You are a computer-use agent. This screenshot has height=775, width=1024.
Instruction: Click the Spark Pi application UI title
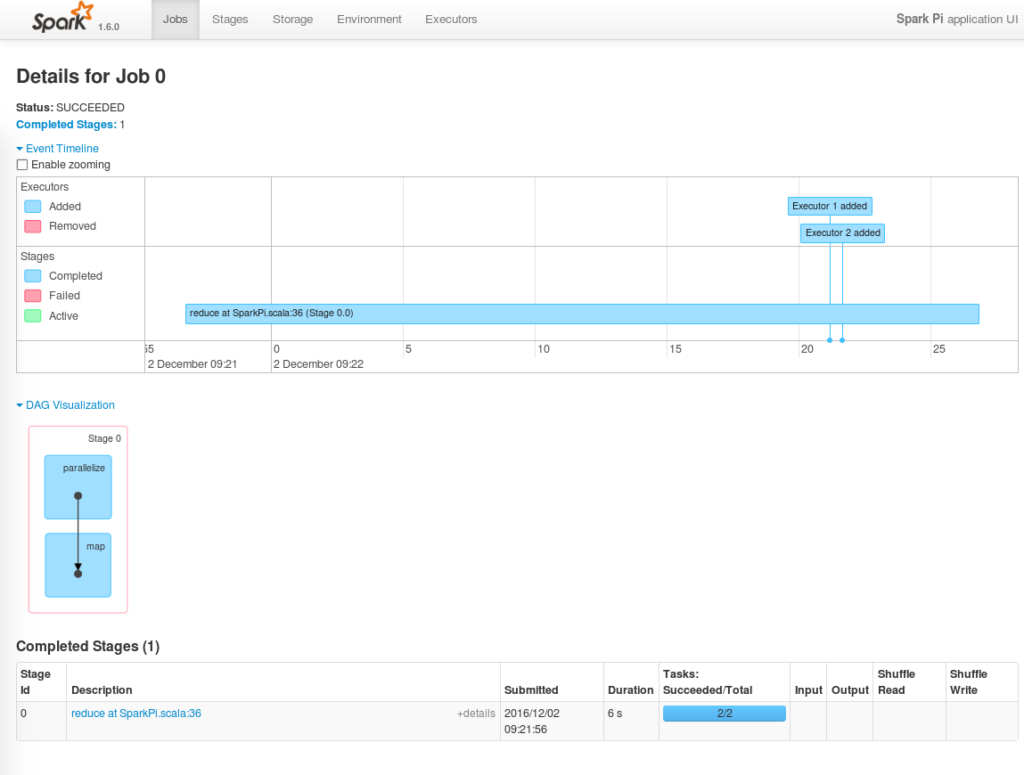point(957,19)
